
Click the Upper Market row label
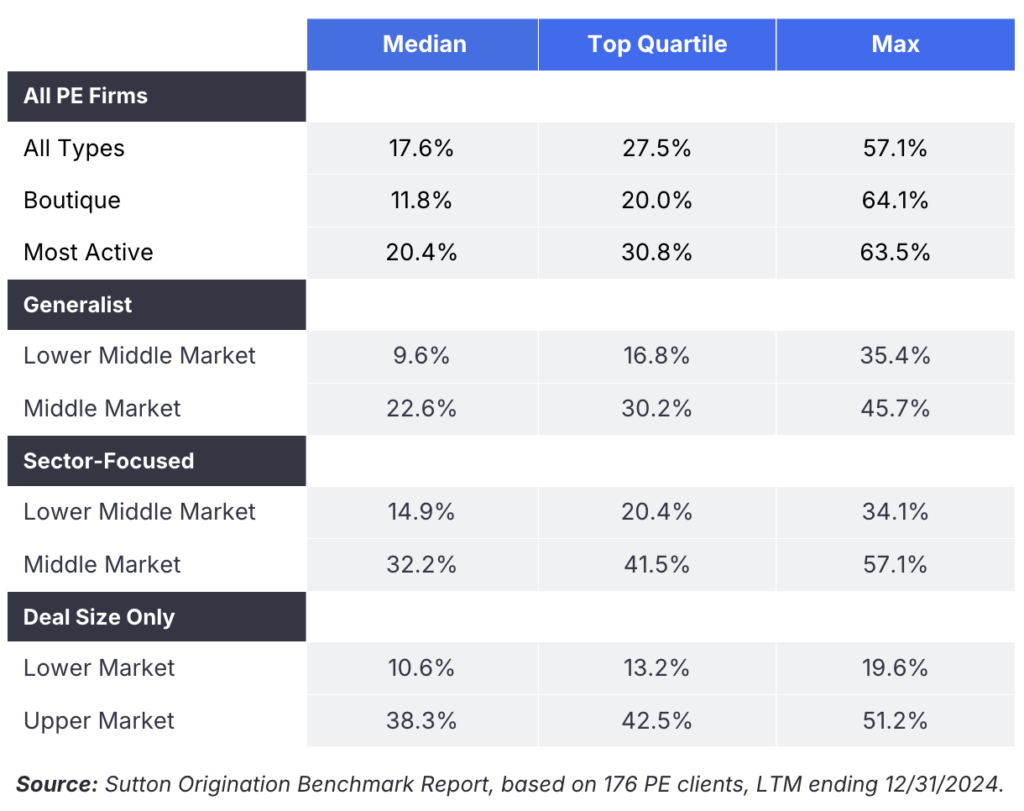tap(99, 721)
